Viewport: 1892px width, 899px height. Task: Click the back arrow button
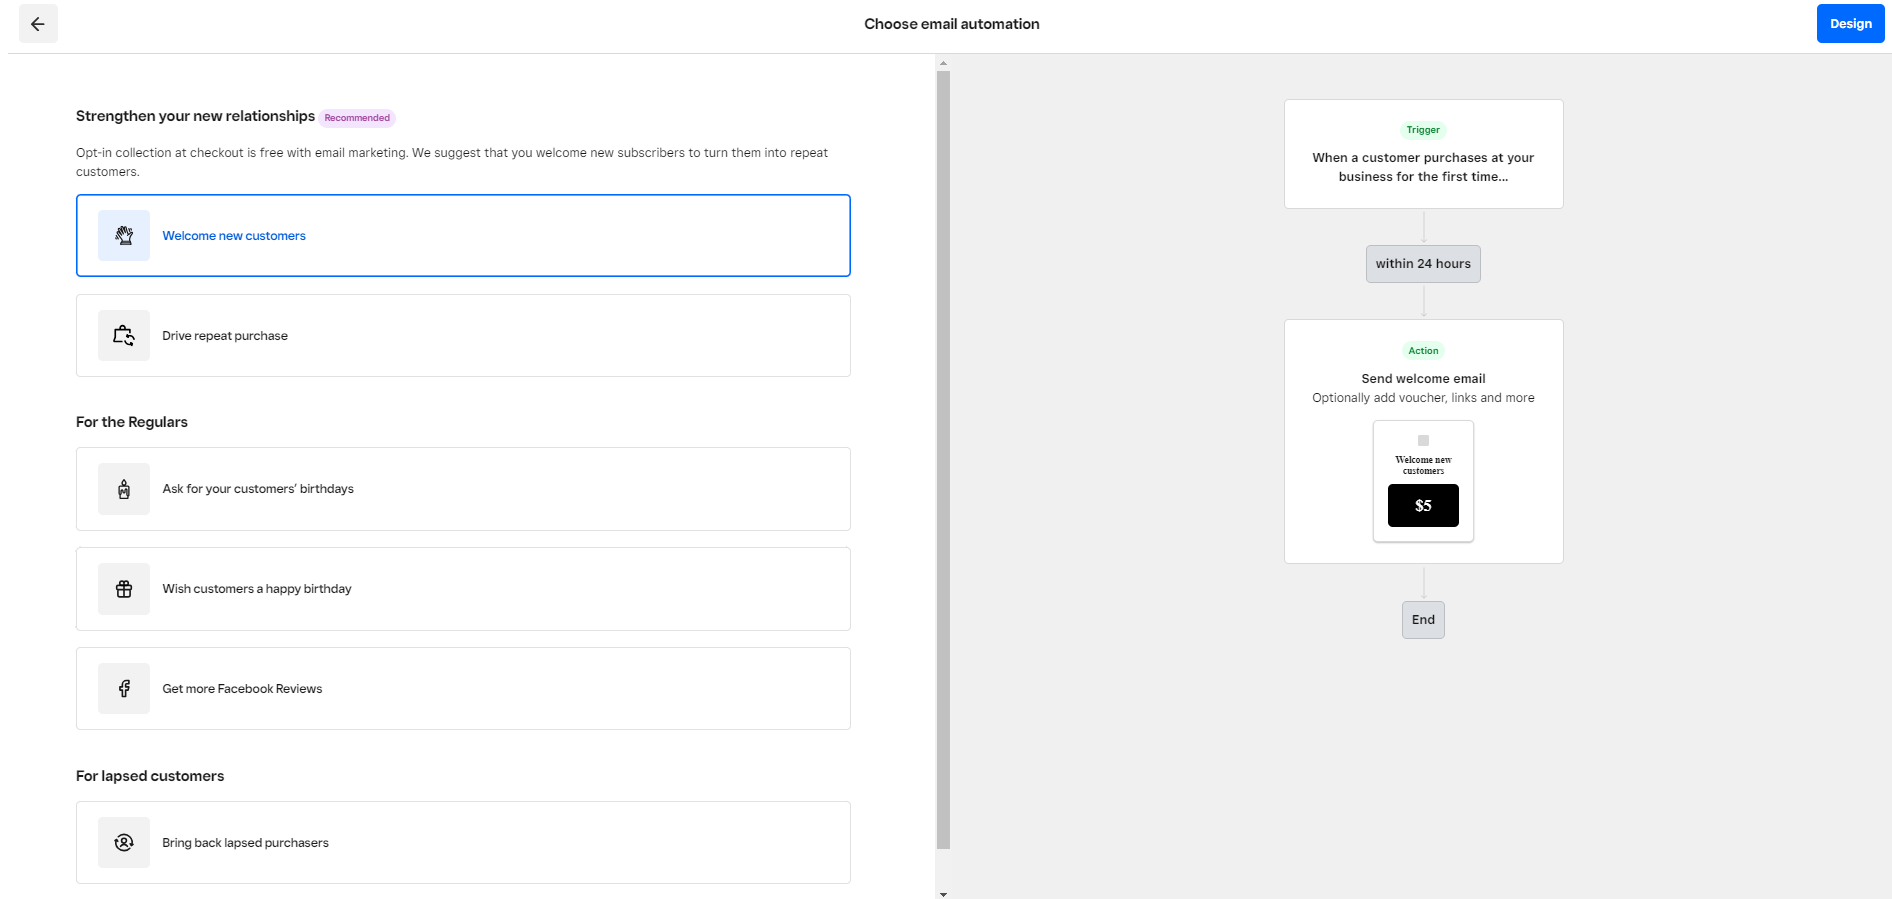click(x=38, y=24)
